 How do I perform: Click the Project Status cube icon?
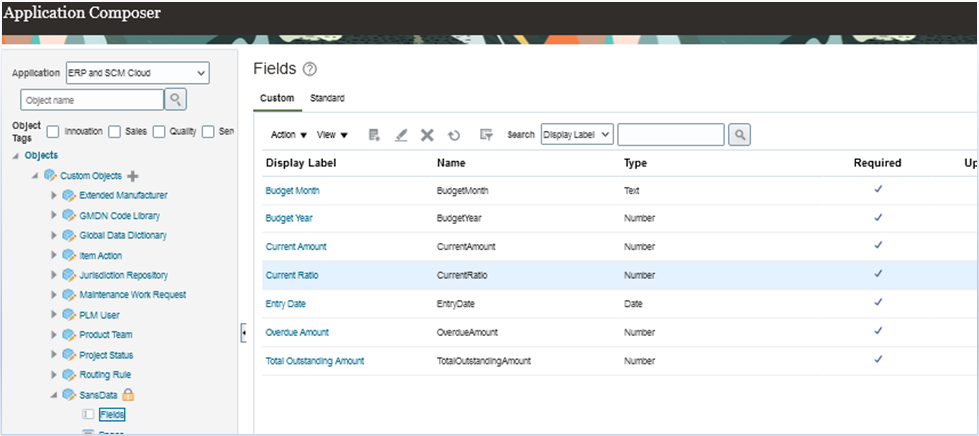69,355
